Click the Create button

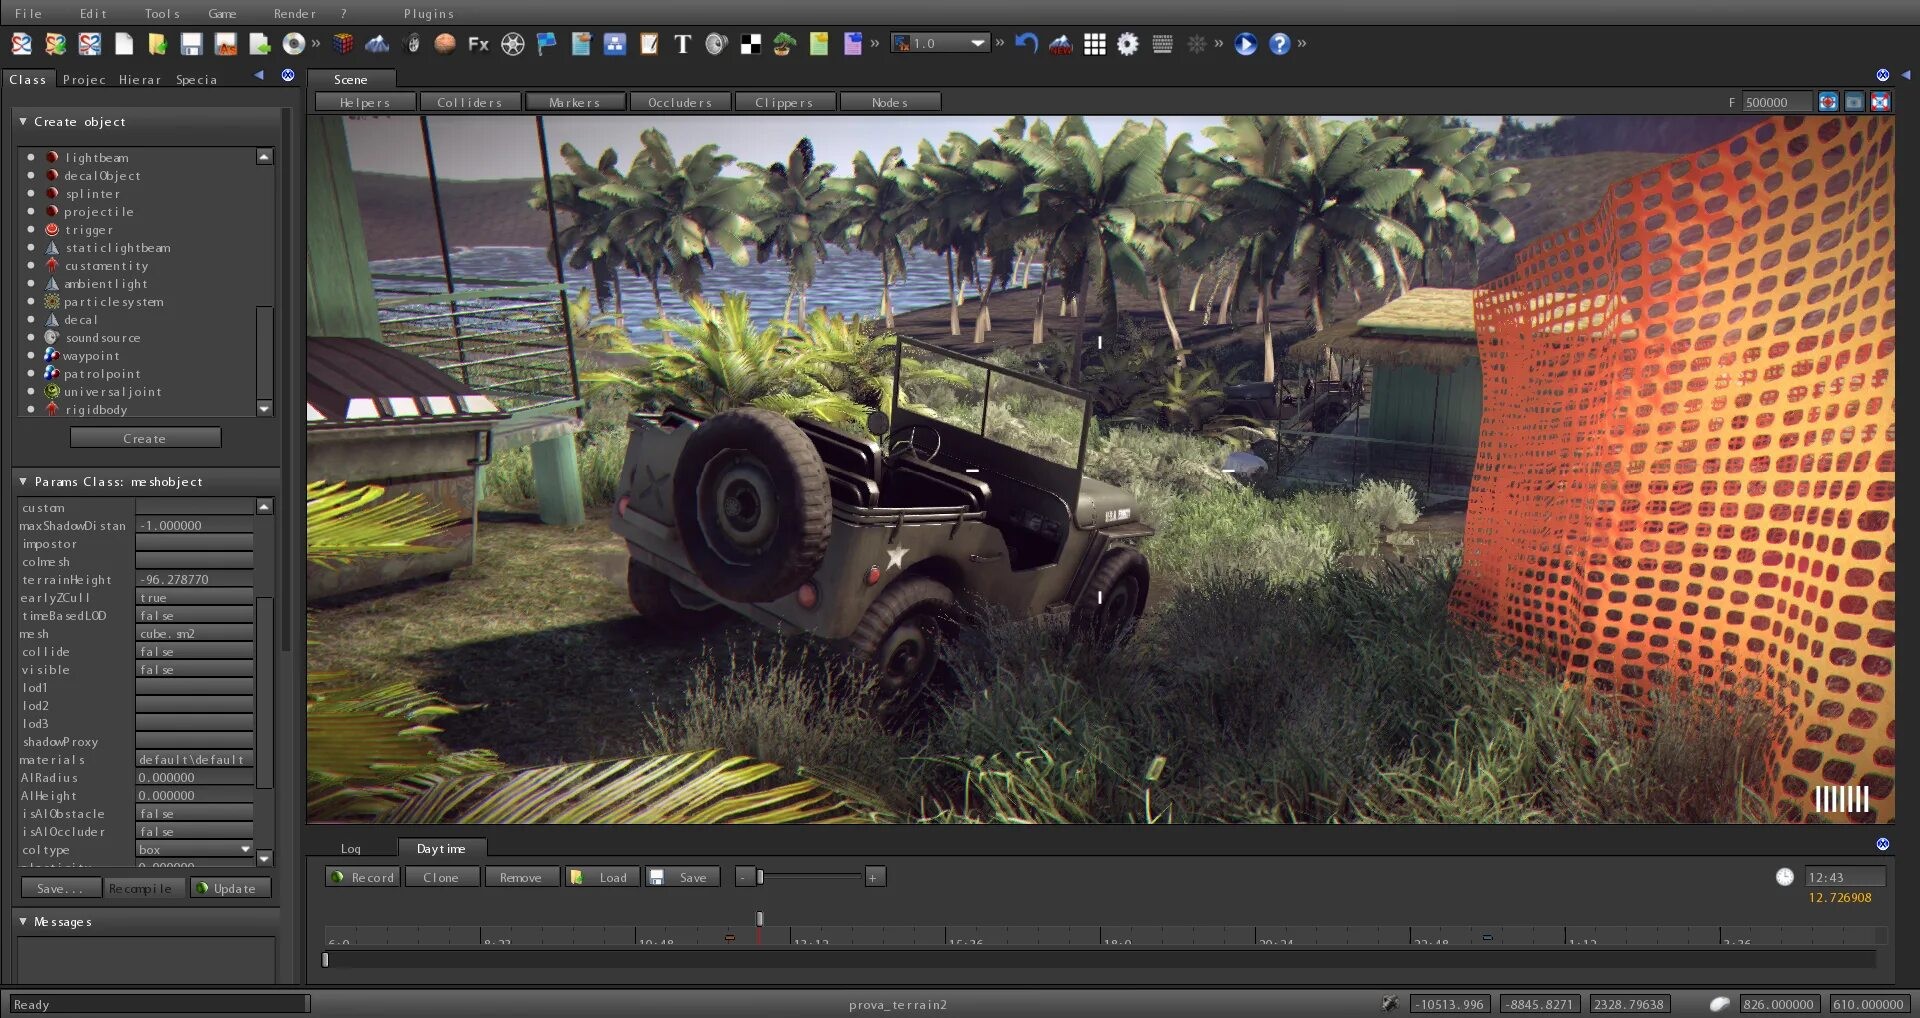coord(145,439)
